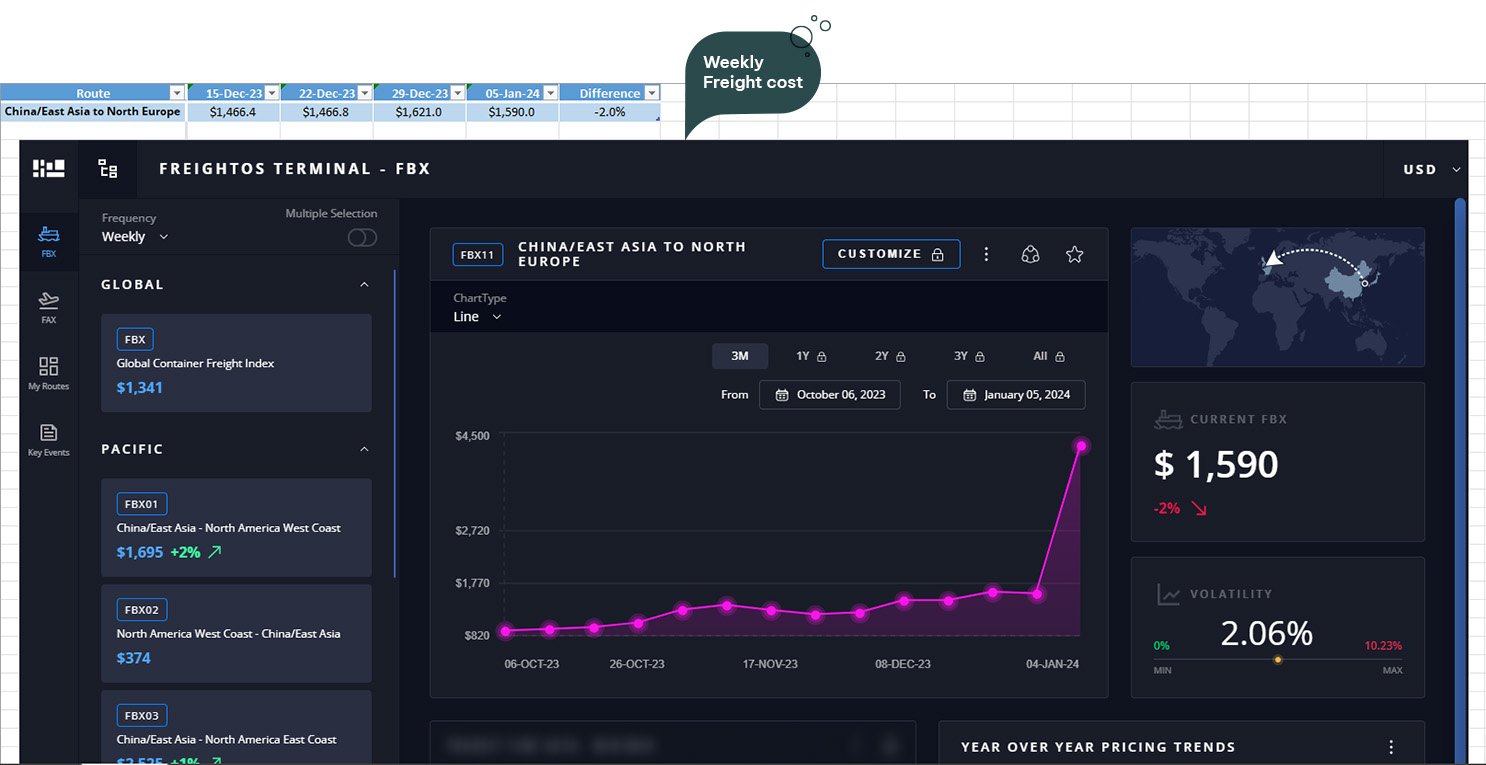Toggle the Multiple Selection switch
1486x765 pixels.
362,237
